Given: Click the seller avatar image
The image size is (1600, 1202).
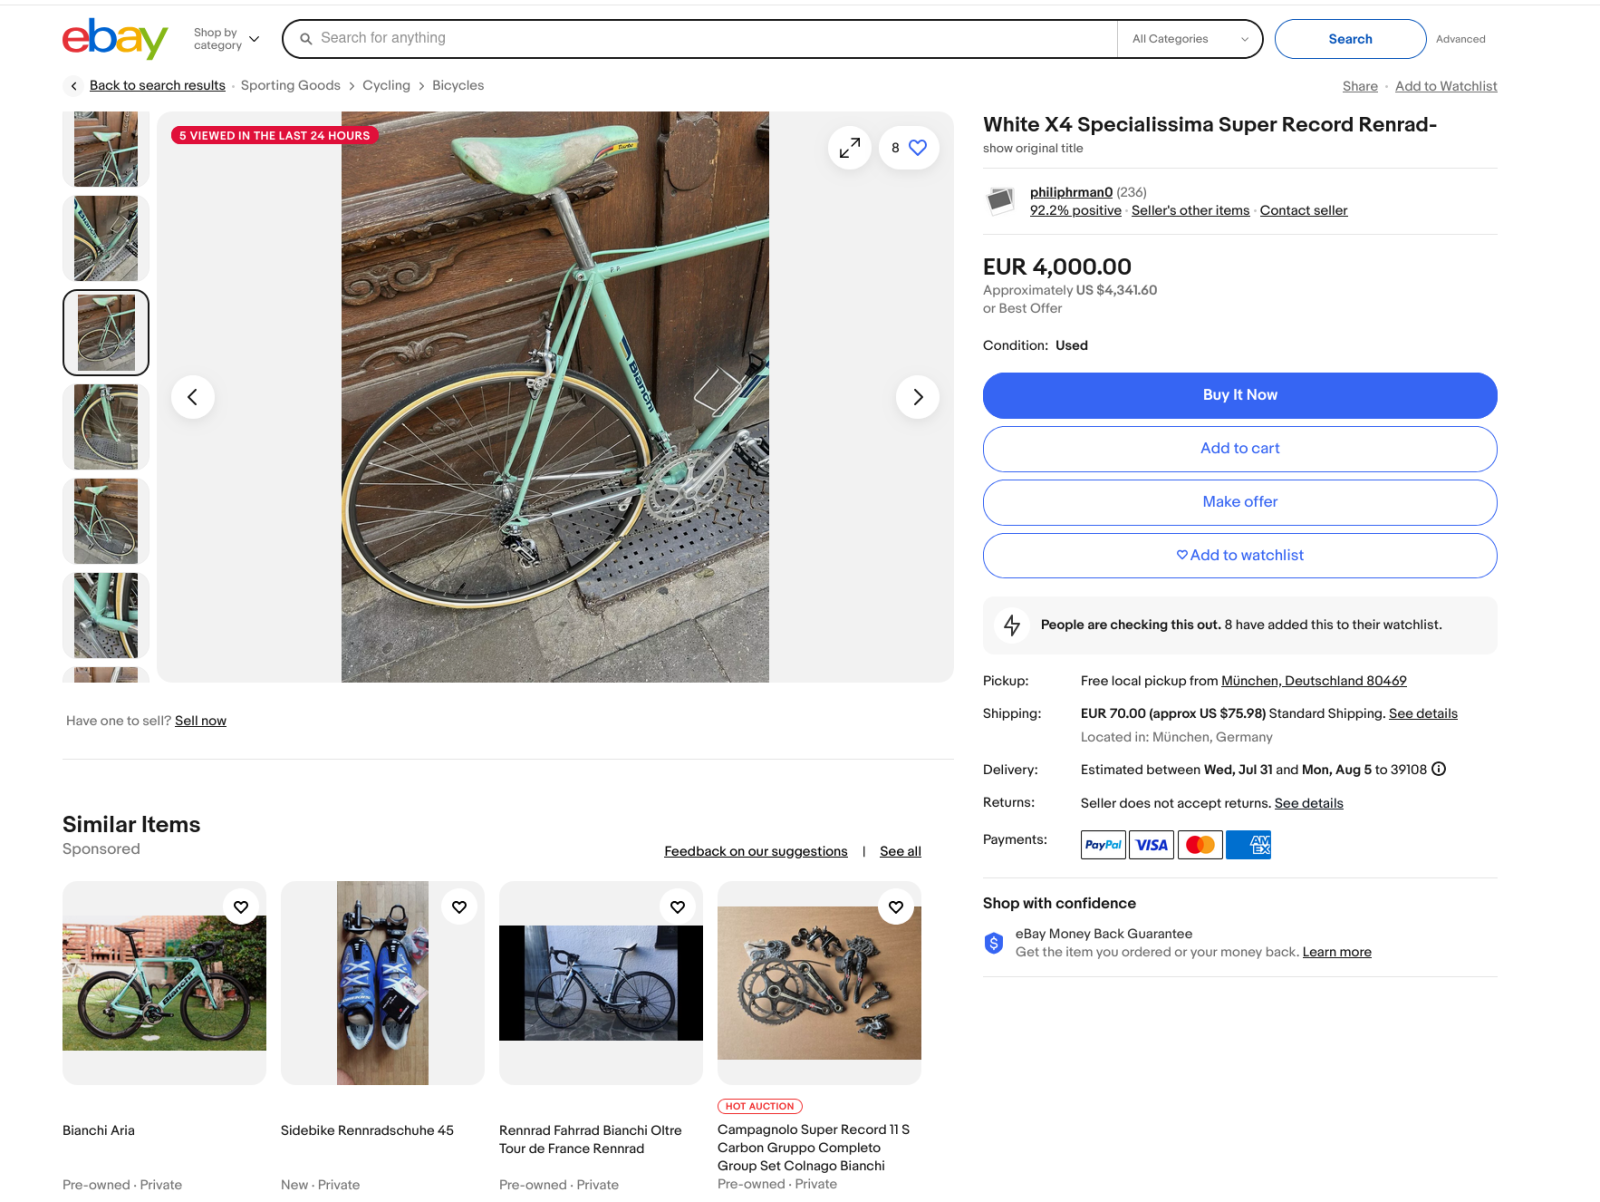Looking at the screenshot, I should 1000,201.
